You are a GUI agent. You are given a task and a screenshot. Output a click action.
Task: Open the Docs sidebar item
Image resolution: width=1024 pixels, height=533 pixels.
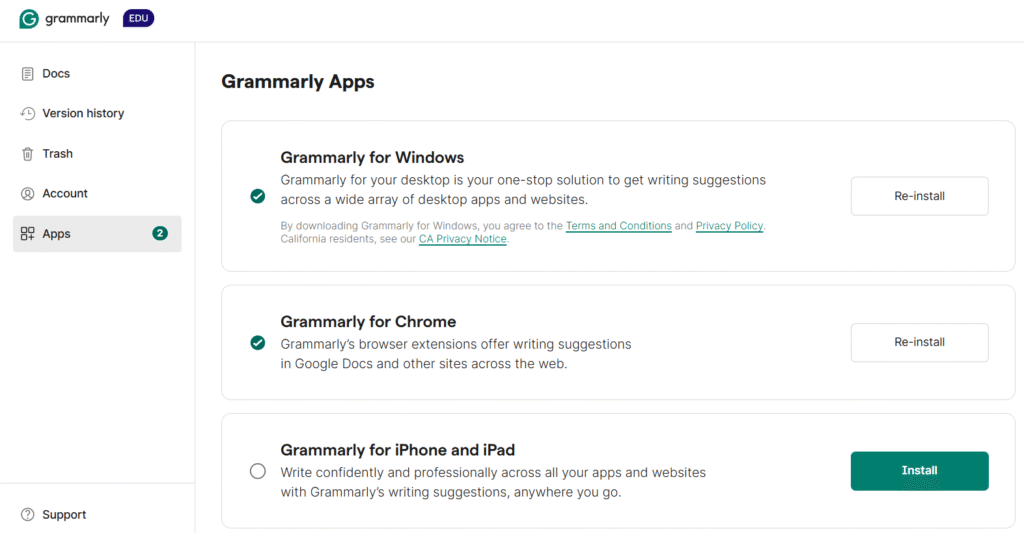(56, 74)
